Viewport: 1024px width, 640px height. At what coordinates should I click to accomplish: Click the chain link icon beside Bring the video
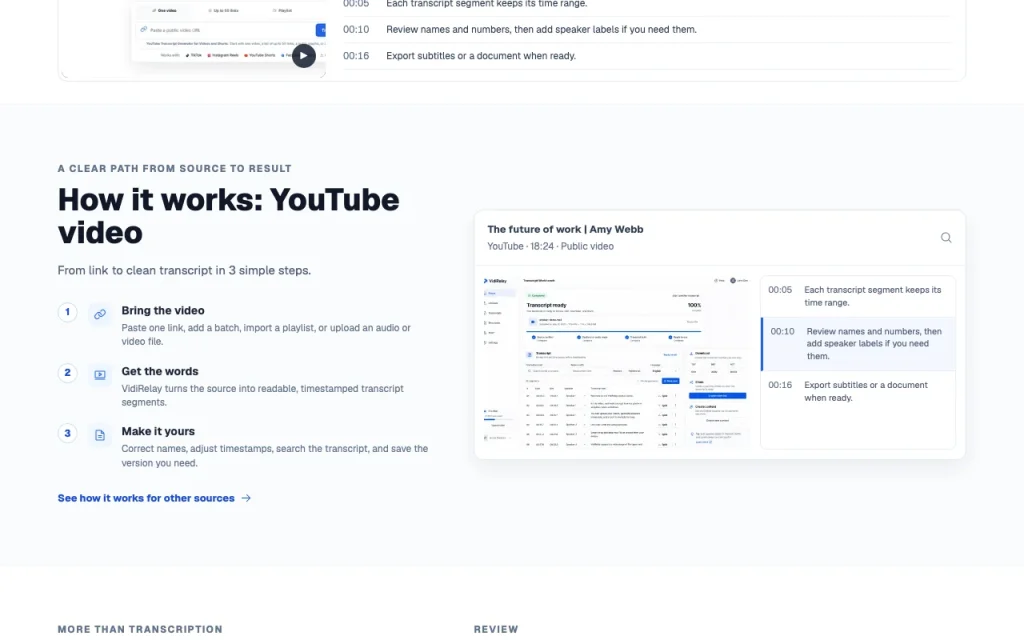click(x=100, y=314)
